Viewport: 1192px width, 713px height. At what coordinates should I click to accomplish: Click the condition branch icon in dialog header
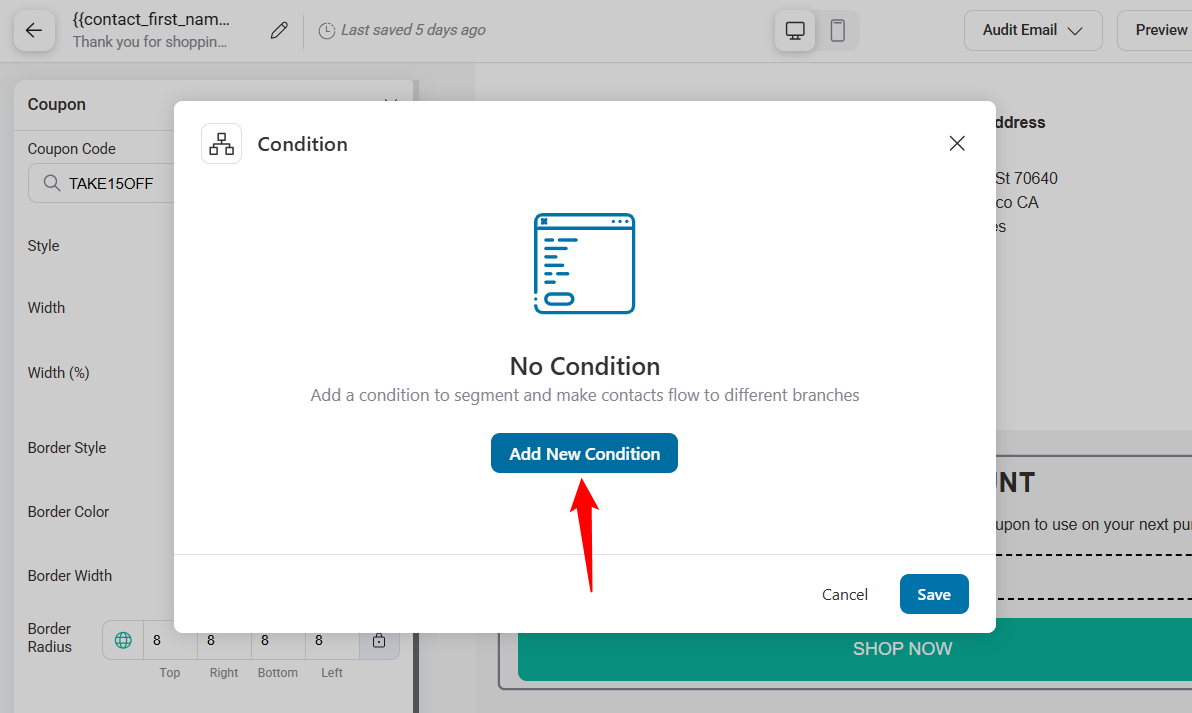221,143
